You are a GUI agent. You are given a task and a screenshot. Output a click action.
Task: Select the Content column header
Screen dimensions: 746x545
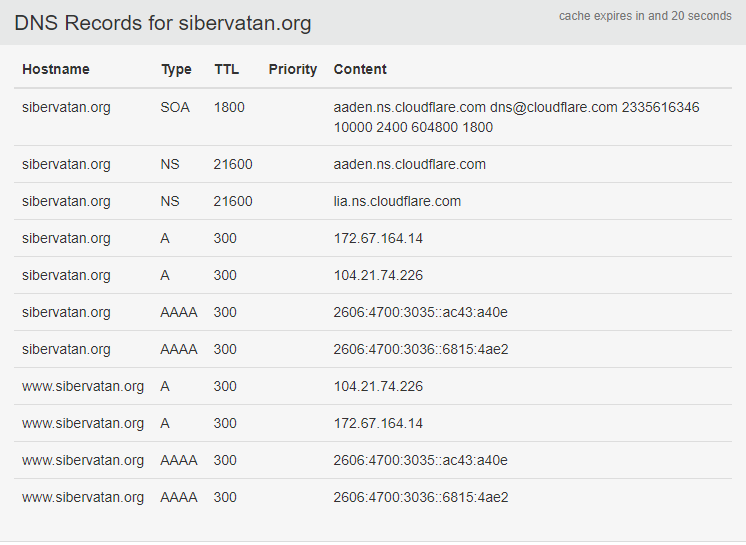click(x=360, y=69)
